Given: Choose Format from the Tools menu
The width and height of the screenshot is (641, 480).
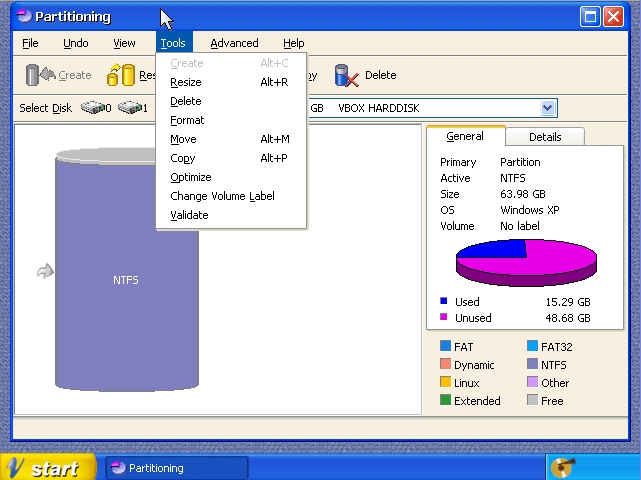Looking at the screenshot, I should click(187, 120).
